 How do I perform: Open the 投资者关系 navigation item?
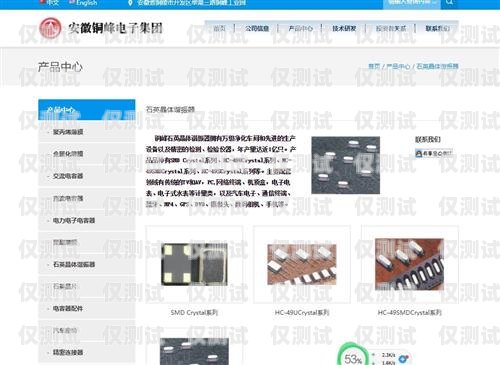coord(391,28)
